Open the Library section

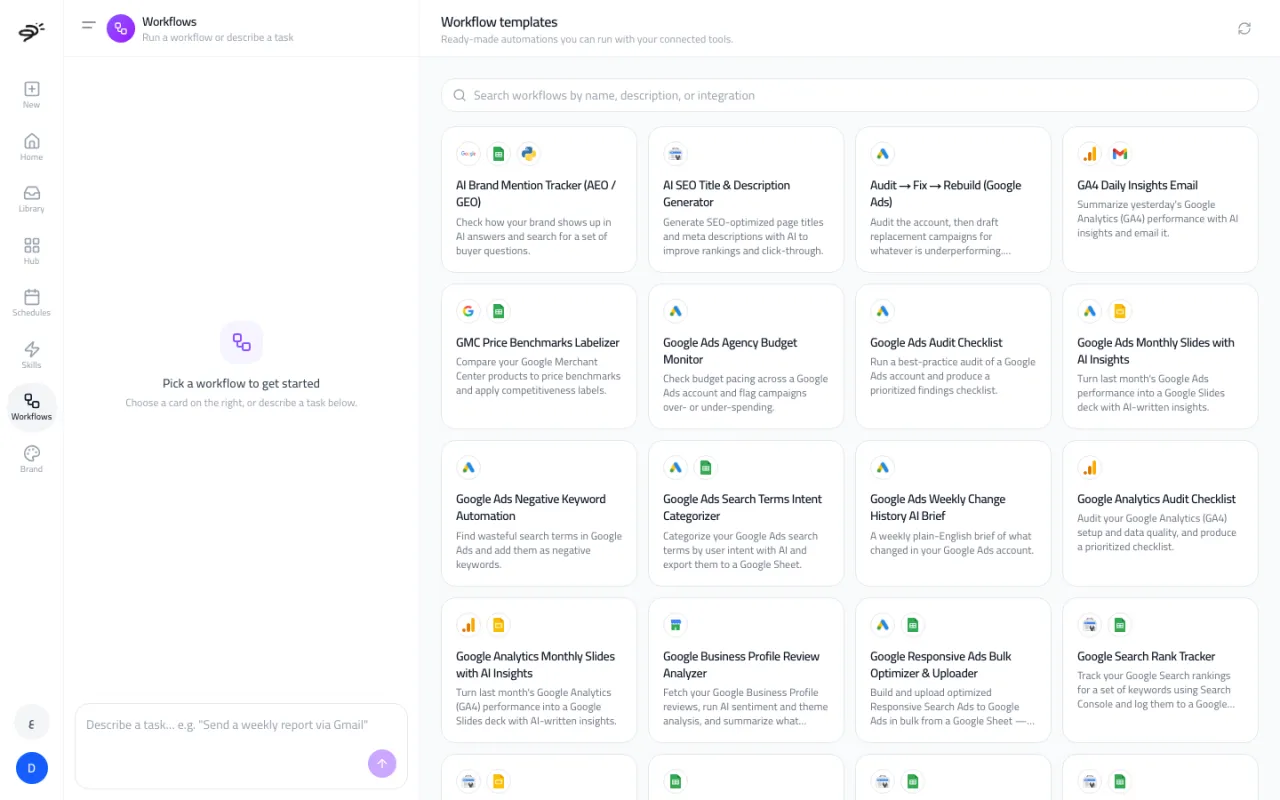tap(32, 199)
